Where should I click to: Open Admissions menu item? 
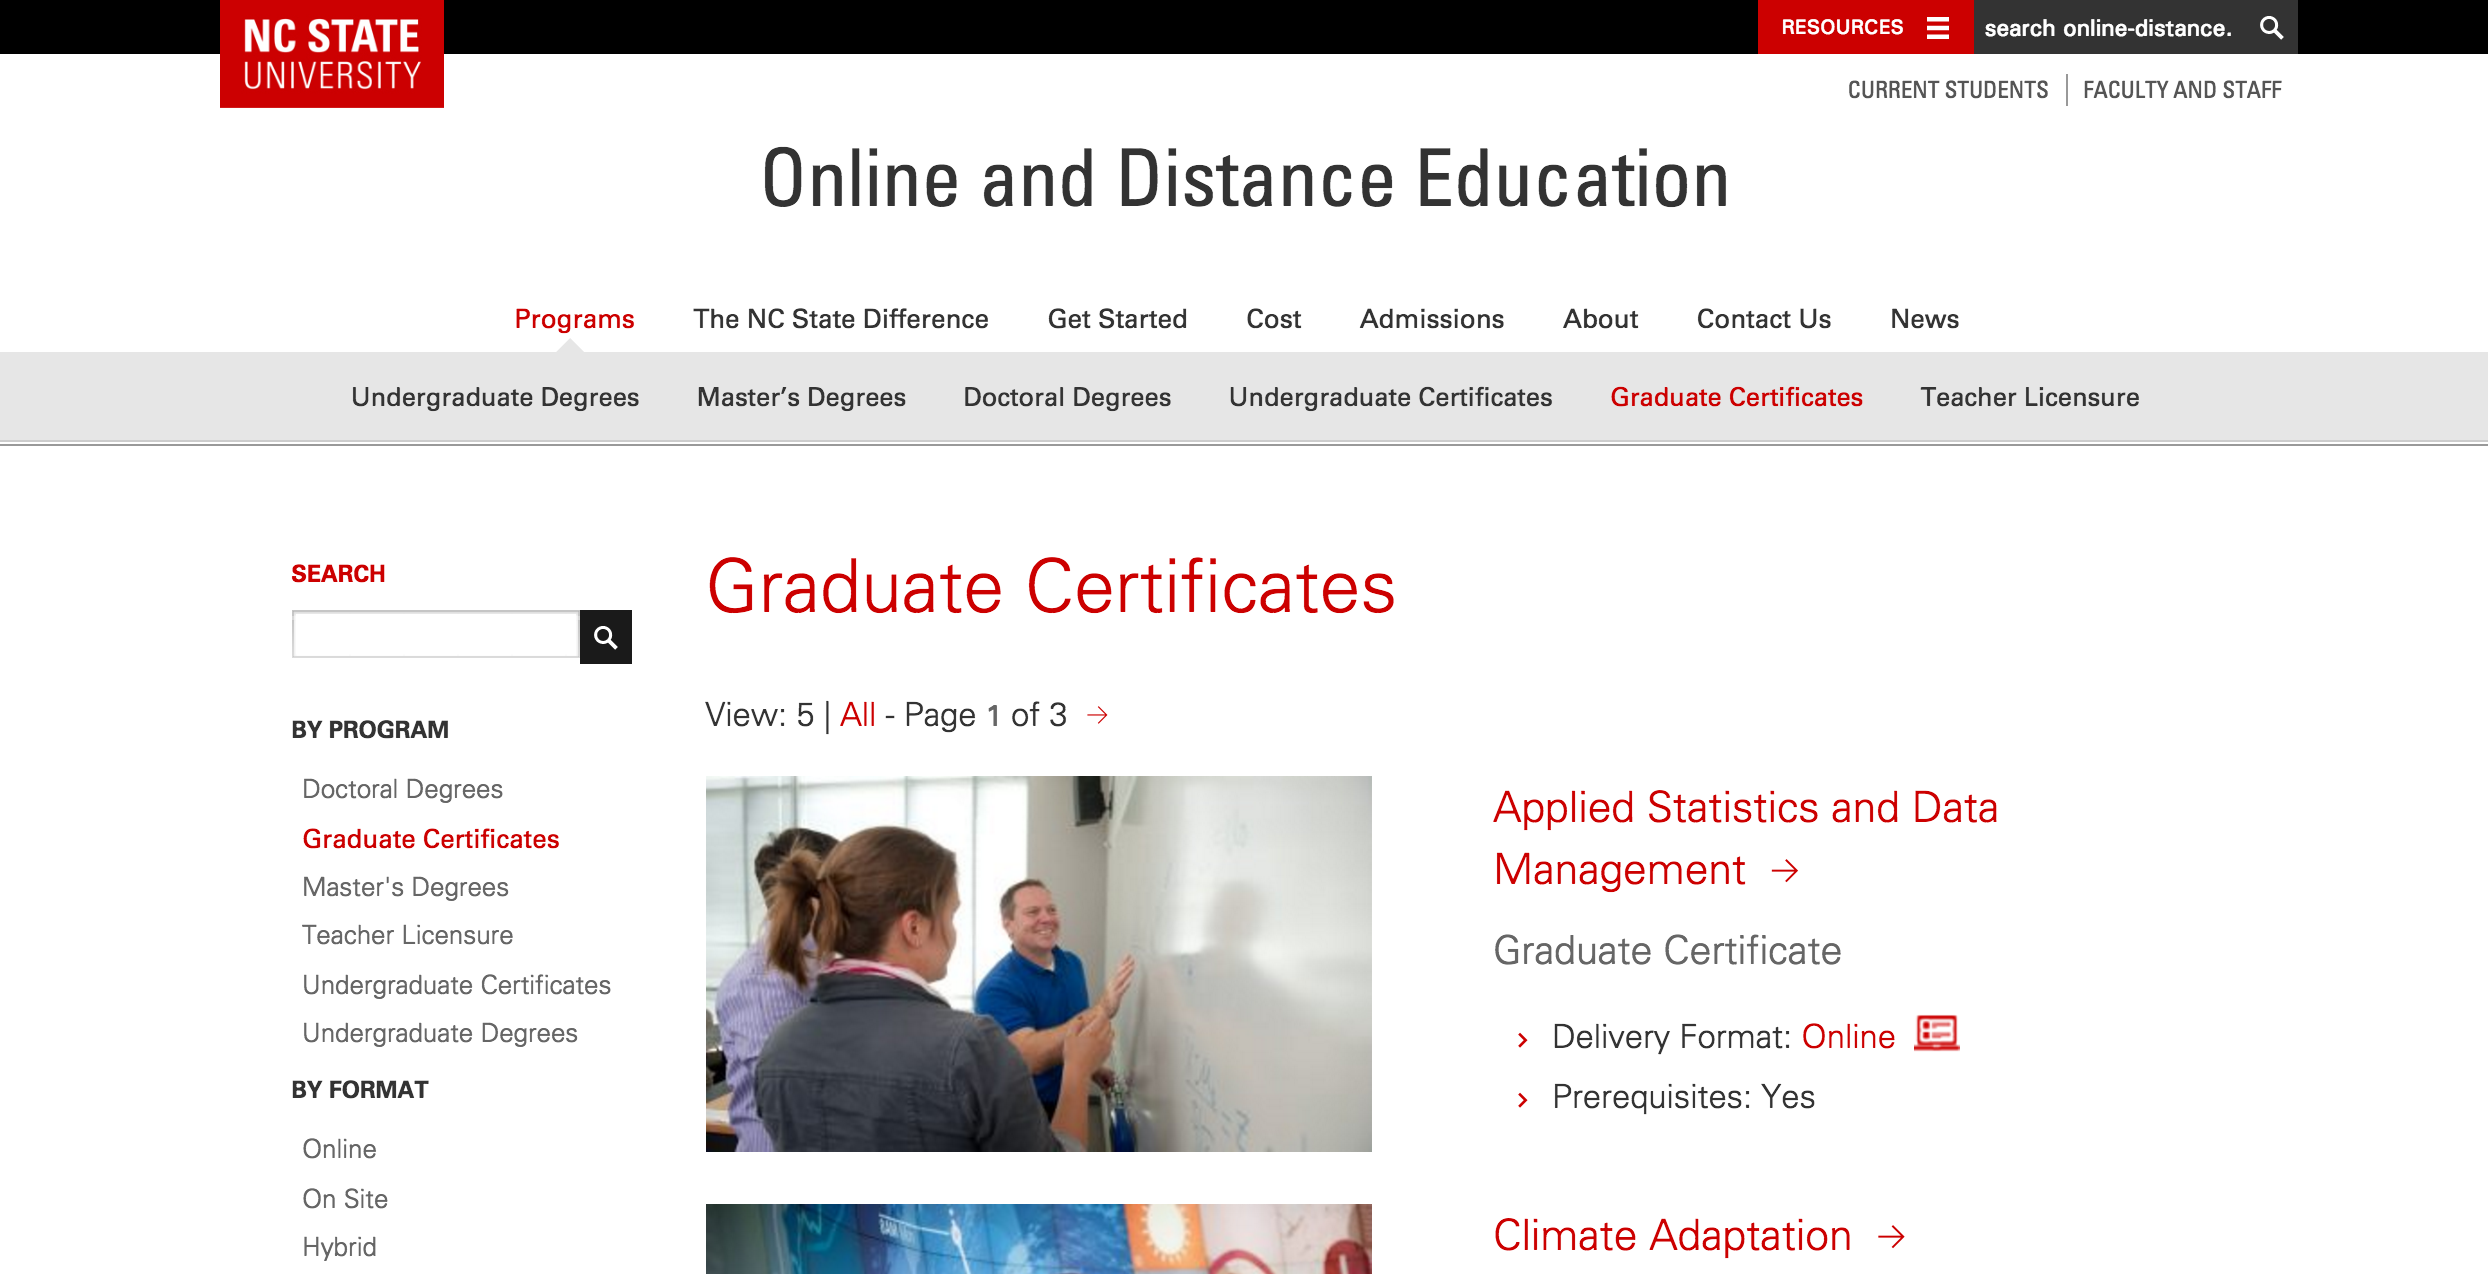[x=1432, y=319]
